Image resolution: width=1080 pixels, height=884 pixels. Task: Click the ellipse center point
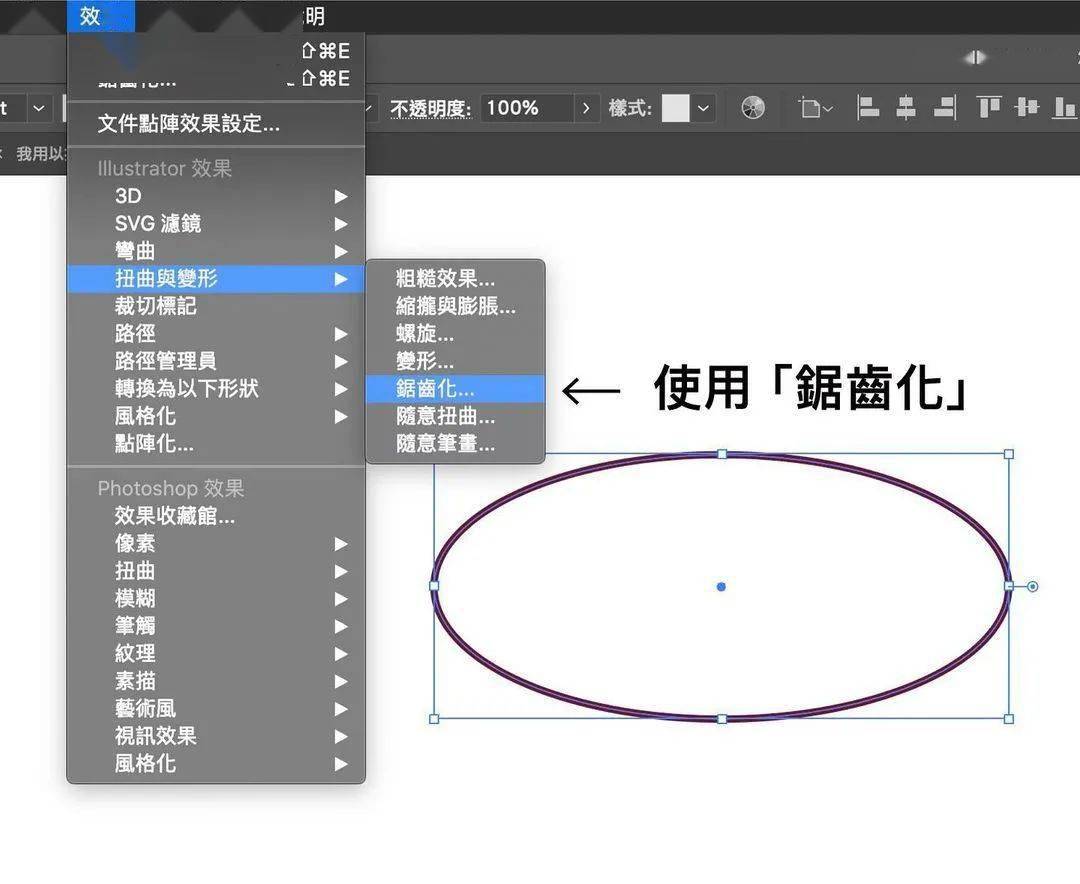[721, 587]
